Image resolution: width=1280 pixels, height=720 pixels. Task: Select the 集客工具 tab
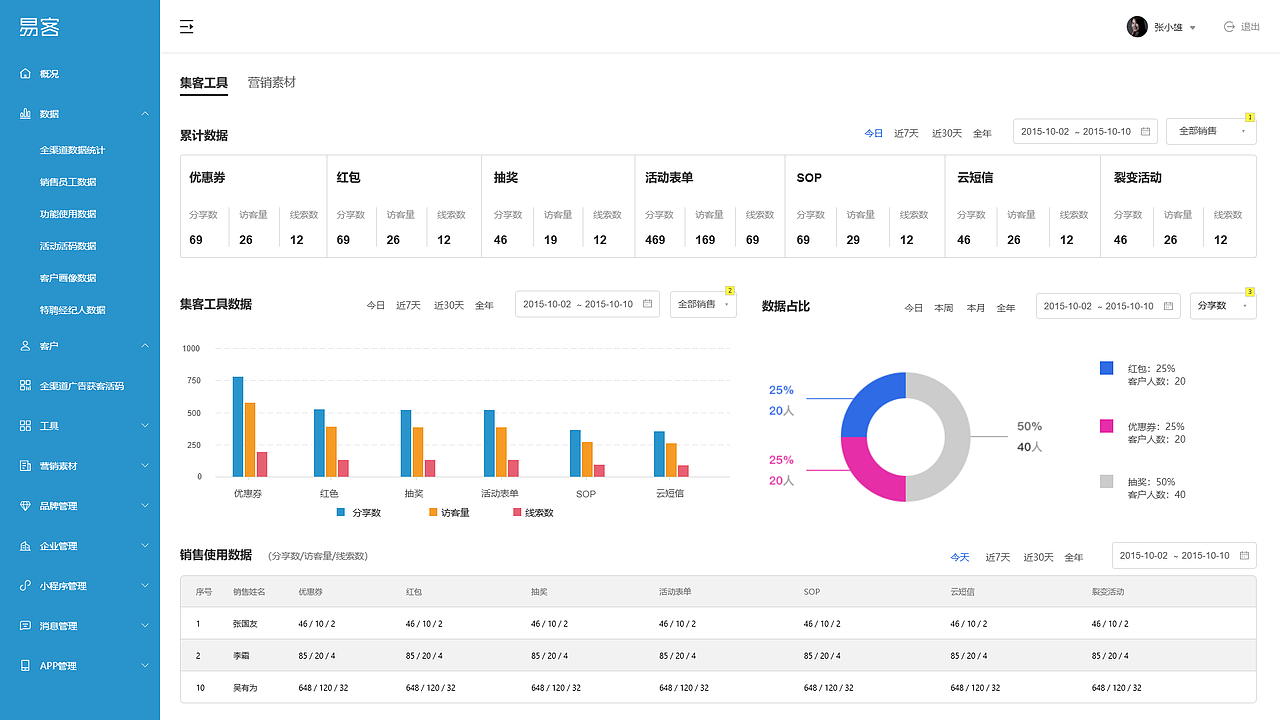coord(204,83)
